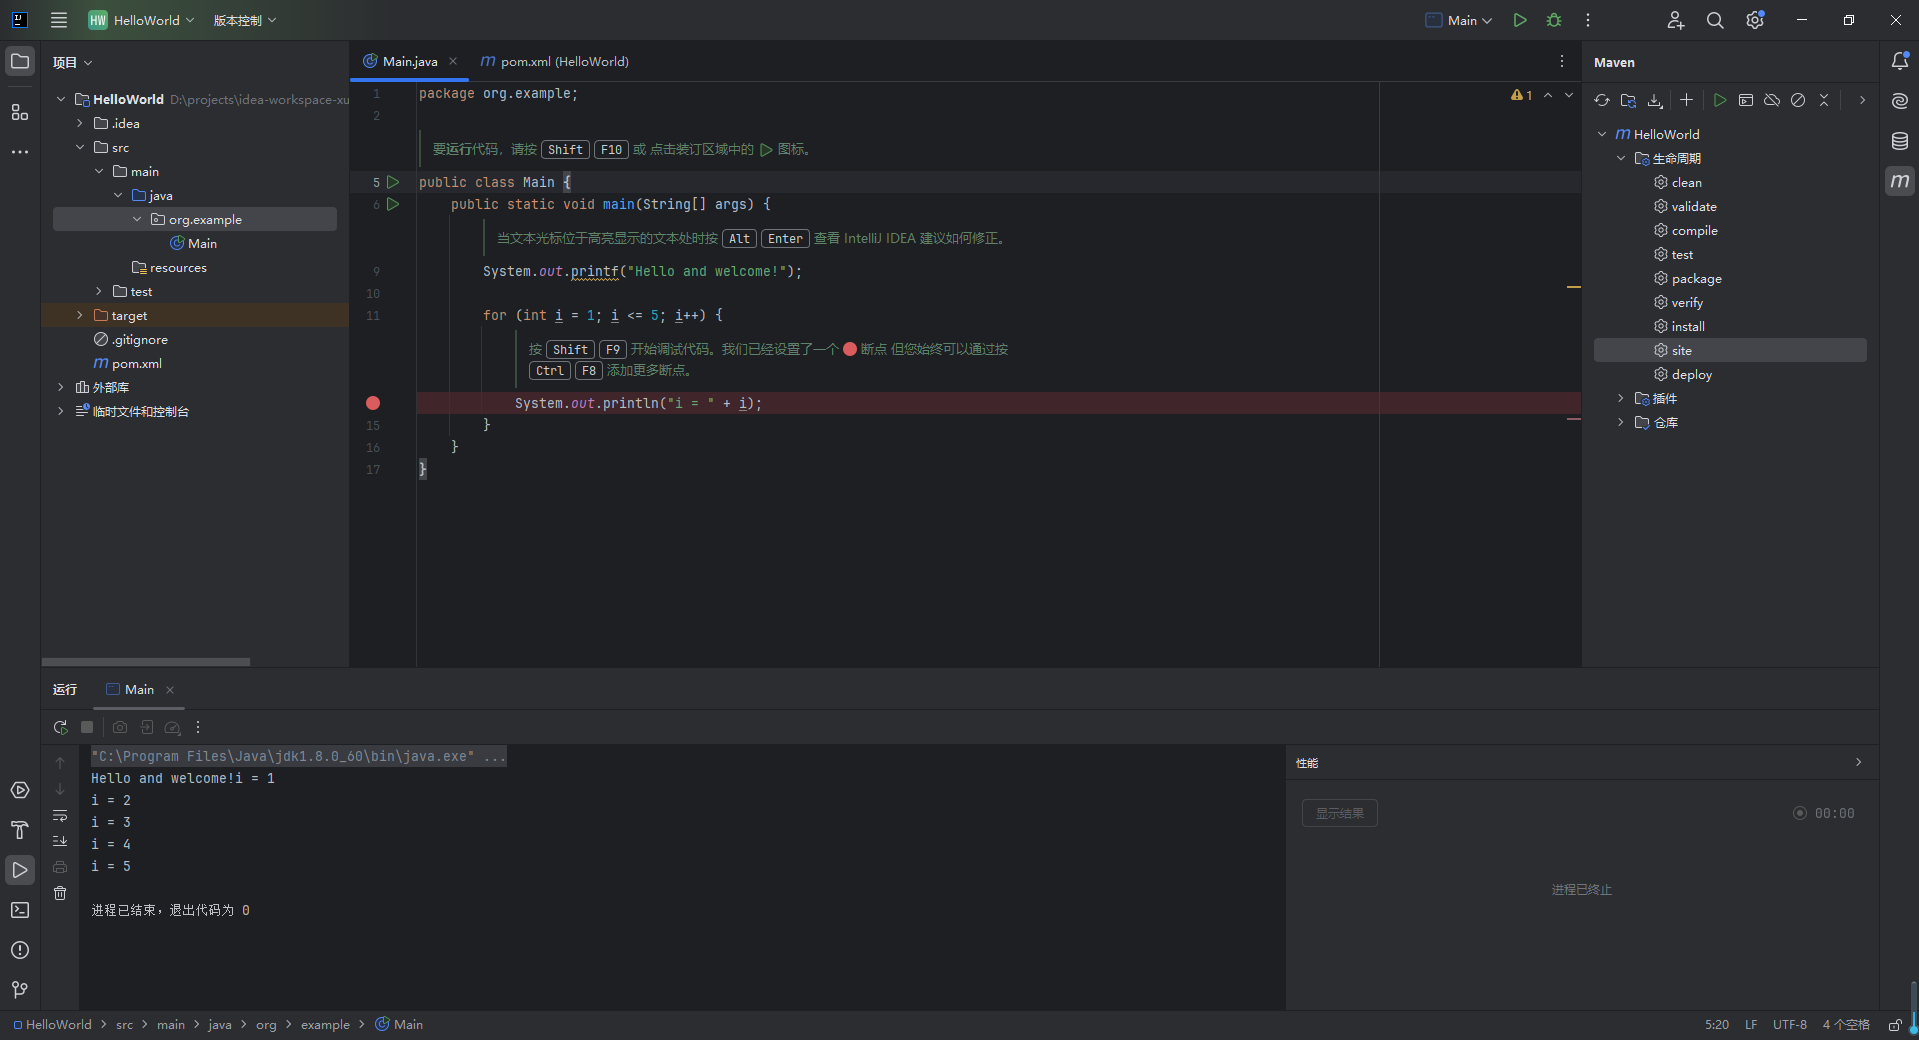Clear console output with trash icon
The width and height of the screenshot is (1919, 1040).
click(60, 893)
